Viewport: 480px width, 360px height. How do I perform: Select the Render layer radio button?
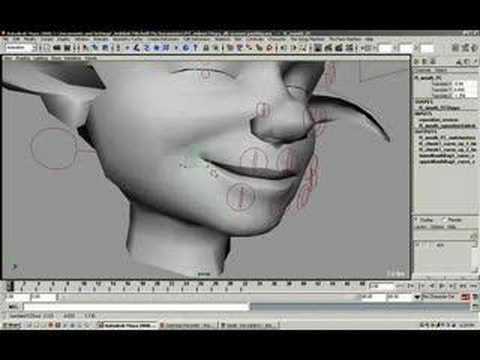pos(444,220)
